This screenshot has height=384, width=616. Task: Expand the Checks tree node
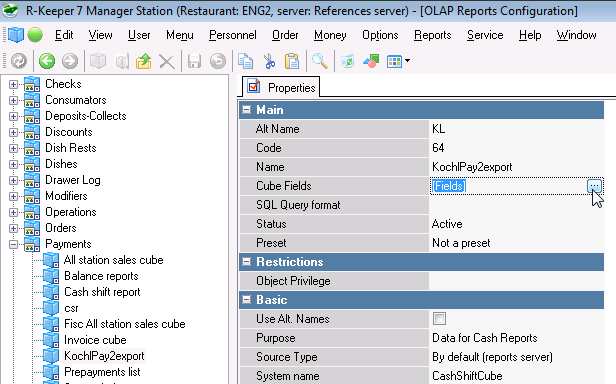click(13, 85)
